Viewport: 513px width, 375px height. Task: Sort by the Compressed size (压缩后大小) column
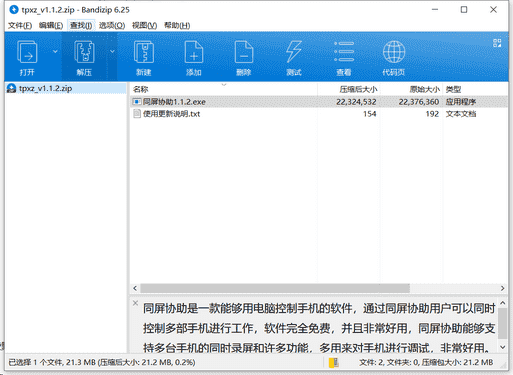click(348, 89)
